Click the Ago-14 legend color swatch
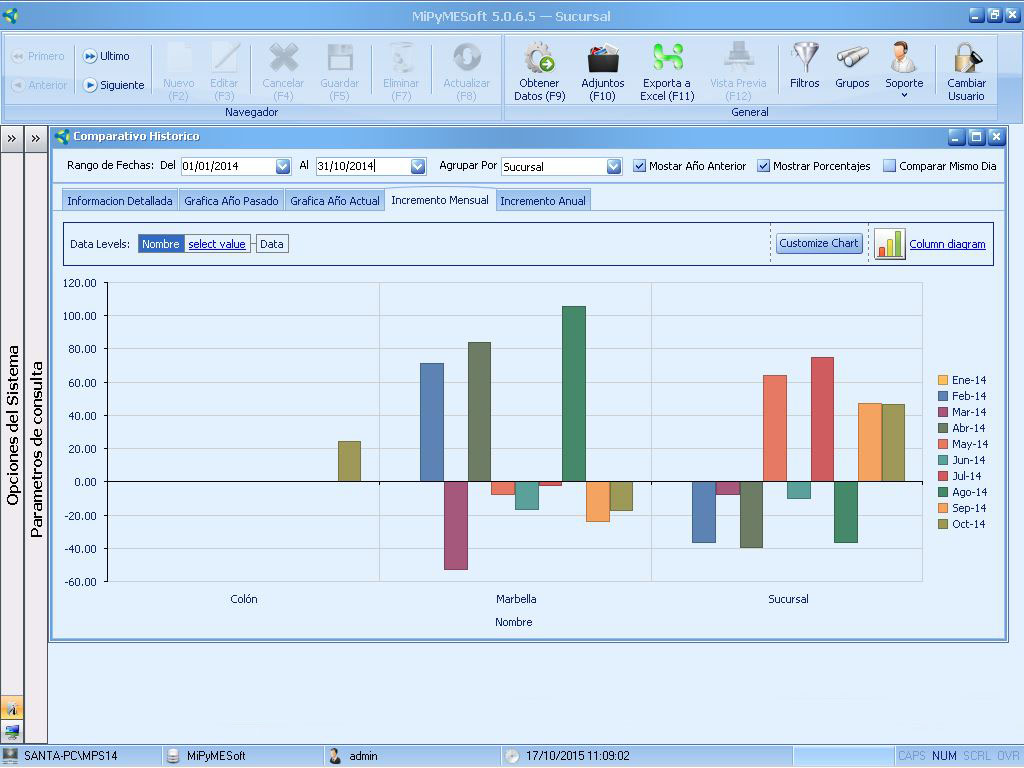 943,492
